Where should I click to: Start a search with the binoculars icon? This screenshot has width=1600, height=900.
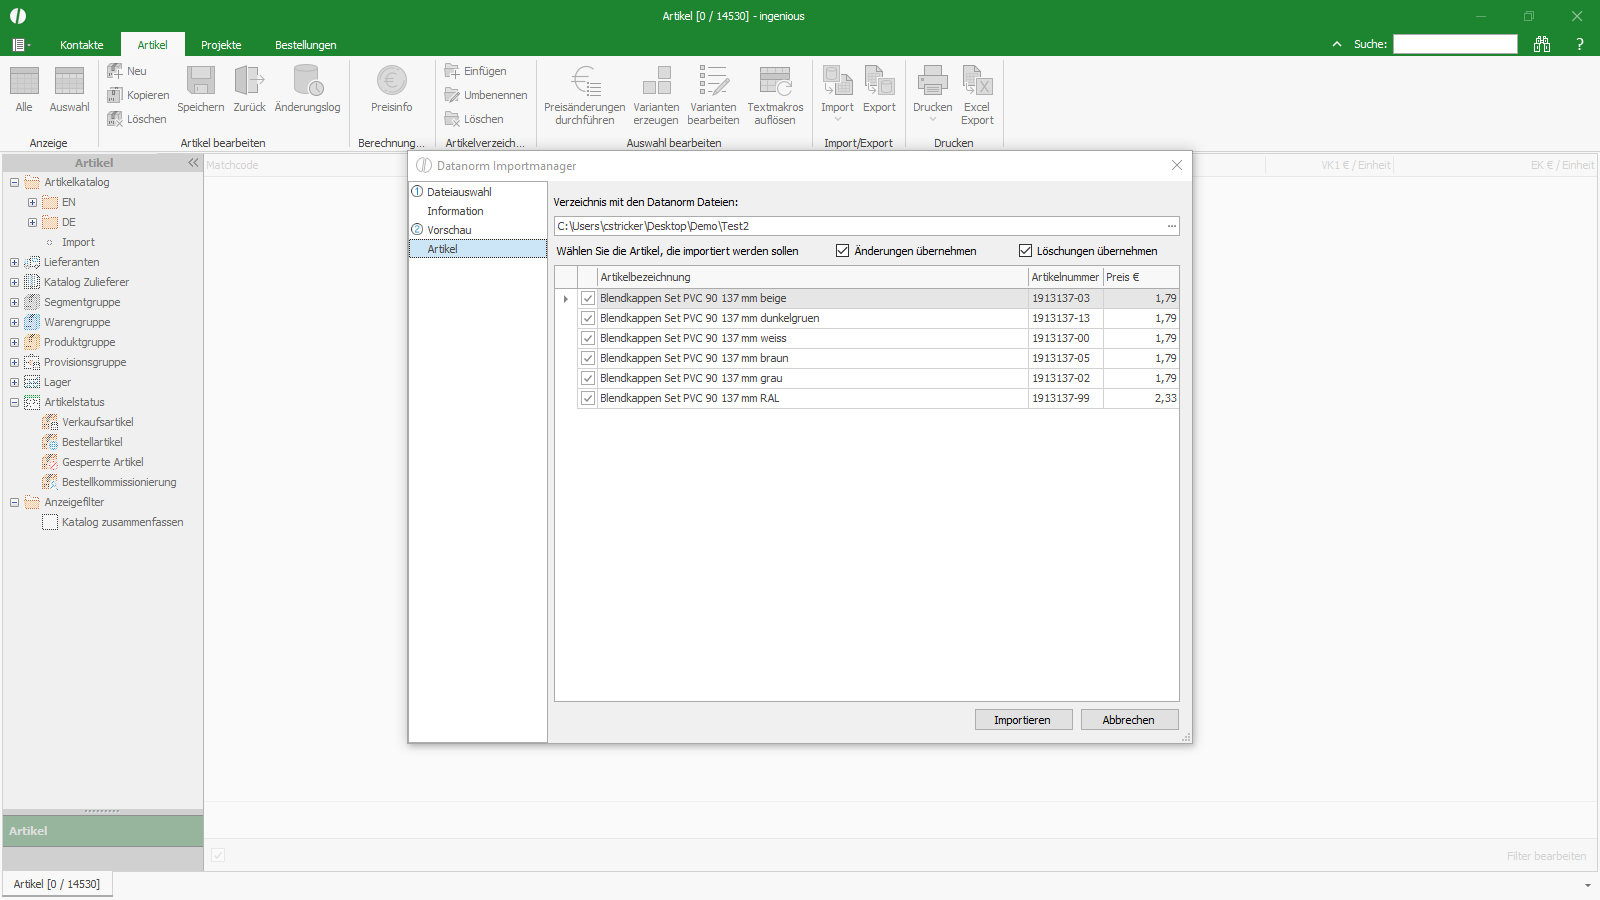click(x=1542, y=44)
